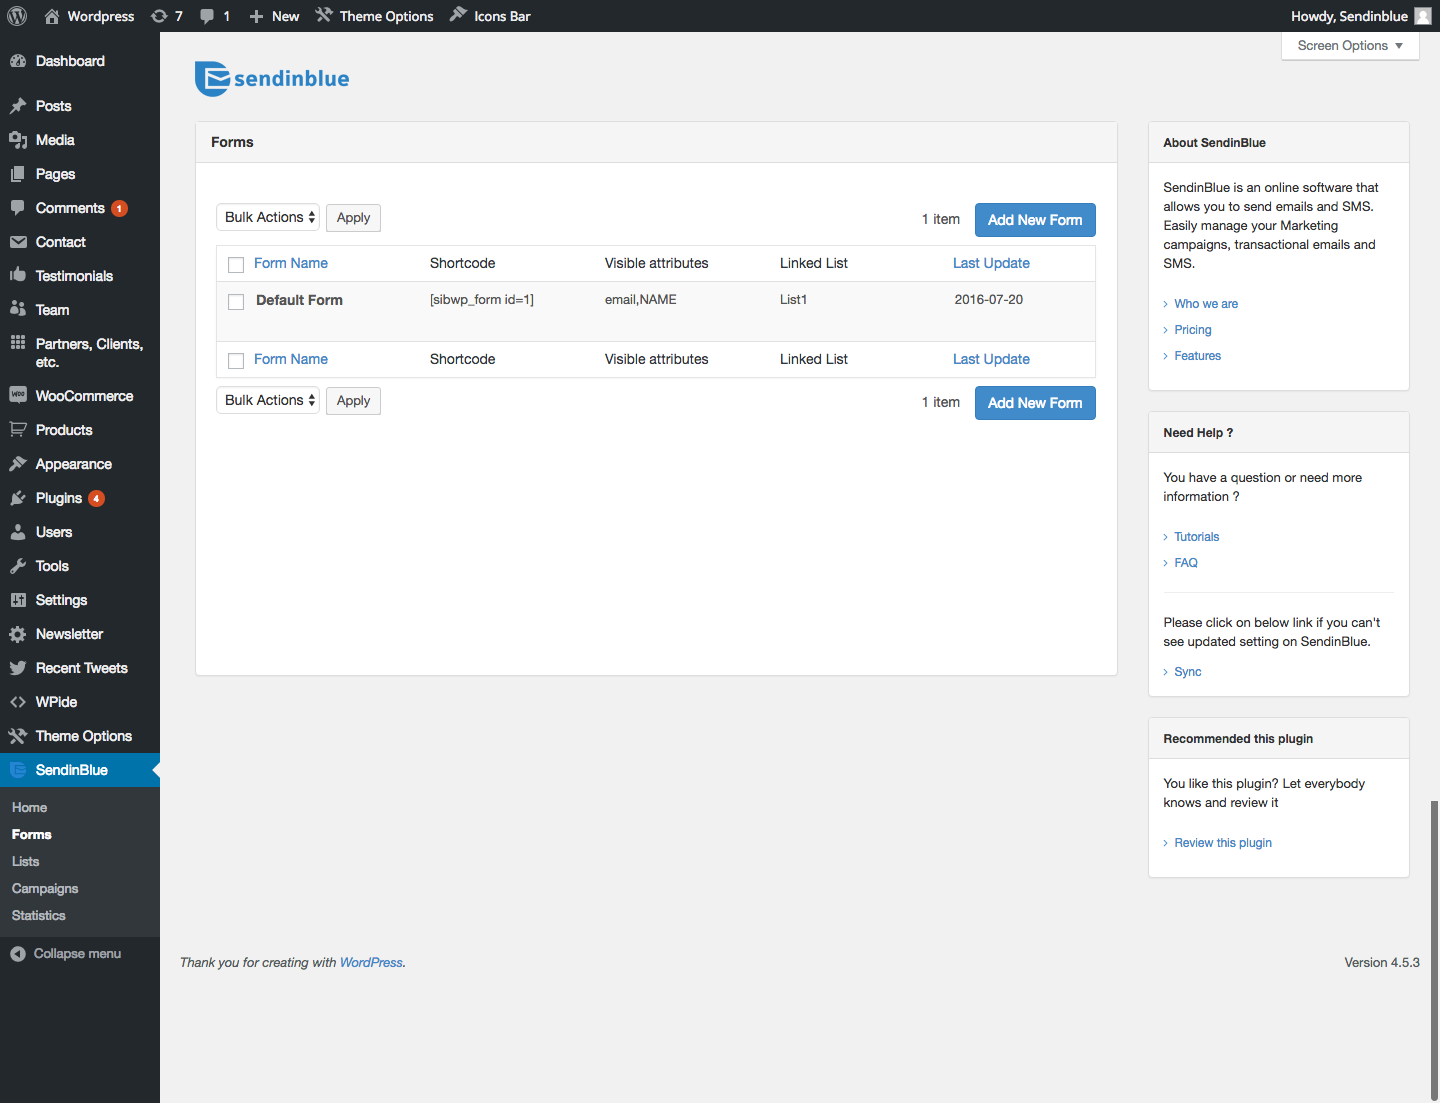Open the Who we are link

[1206, 304]
